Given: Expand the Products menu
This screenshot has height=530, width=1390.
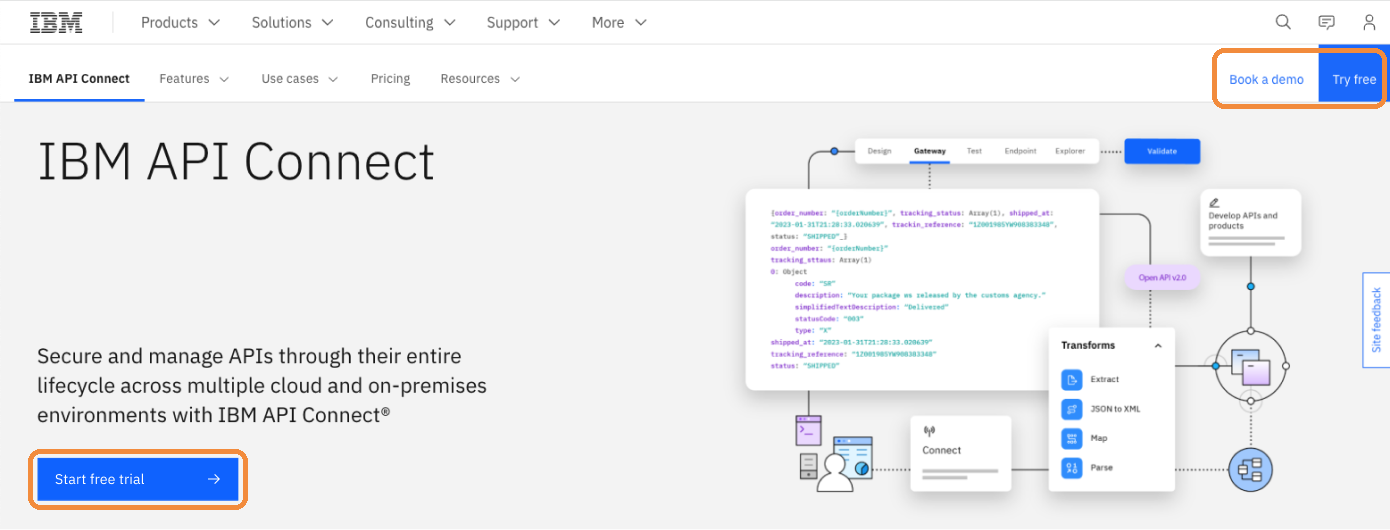Looking at the screenshot, I should coord(183,22).
